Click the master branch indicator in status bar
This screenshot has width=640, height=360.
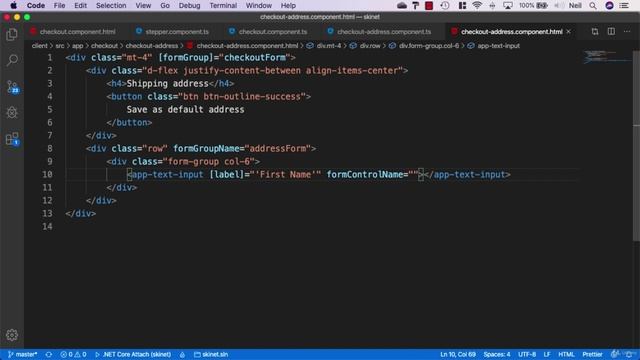coord(22,354)
